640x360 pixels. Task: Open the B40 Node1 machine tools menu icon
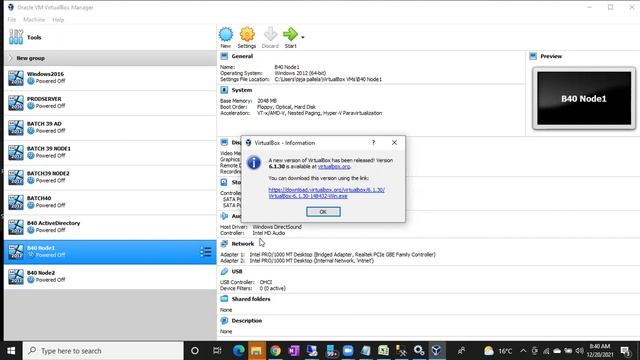point(206,252)
